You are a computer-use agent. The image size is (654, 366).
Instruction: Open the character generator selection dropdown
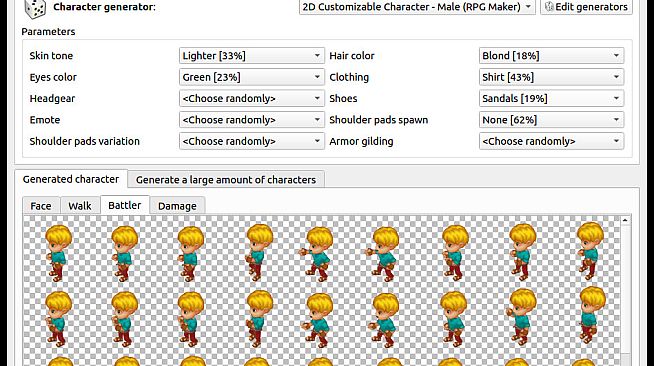coord(417,7)
